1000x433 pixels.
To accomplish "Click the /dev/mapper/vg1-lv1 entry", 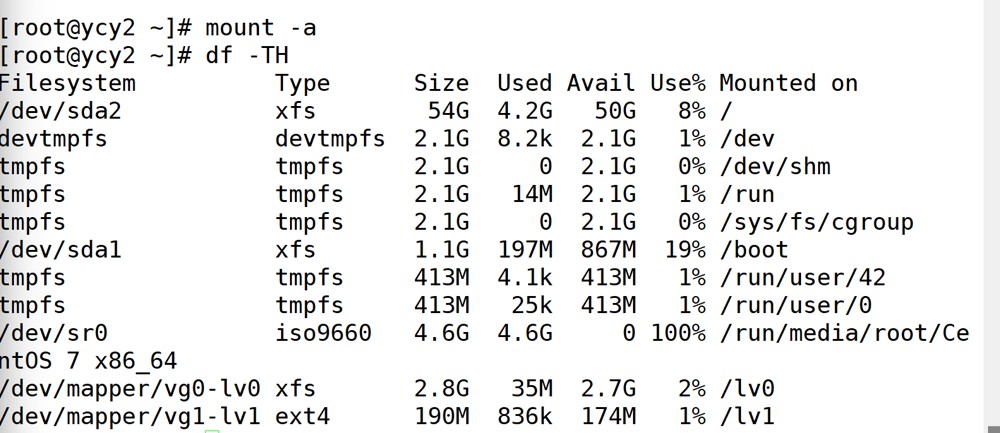I will pos(130,417).
